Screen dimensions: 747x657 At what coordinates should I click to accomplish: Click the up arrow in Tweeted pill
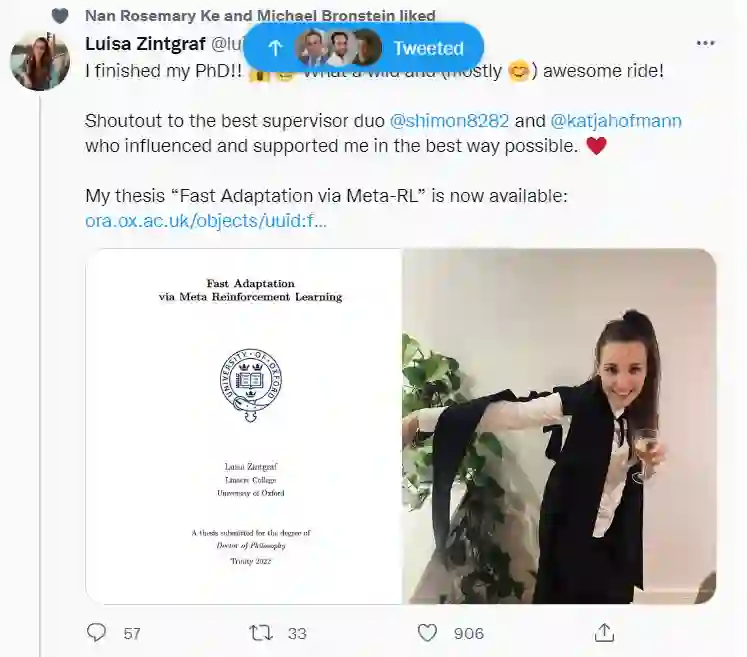275,48
